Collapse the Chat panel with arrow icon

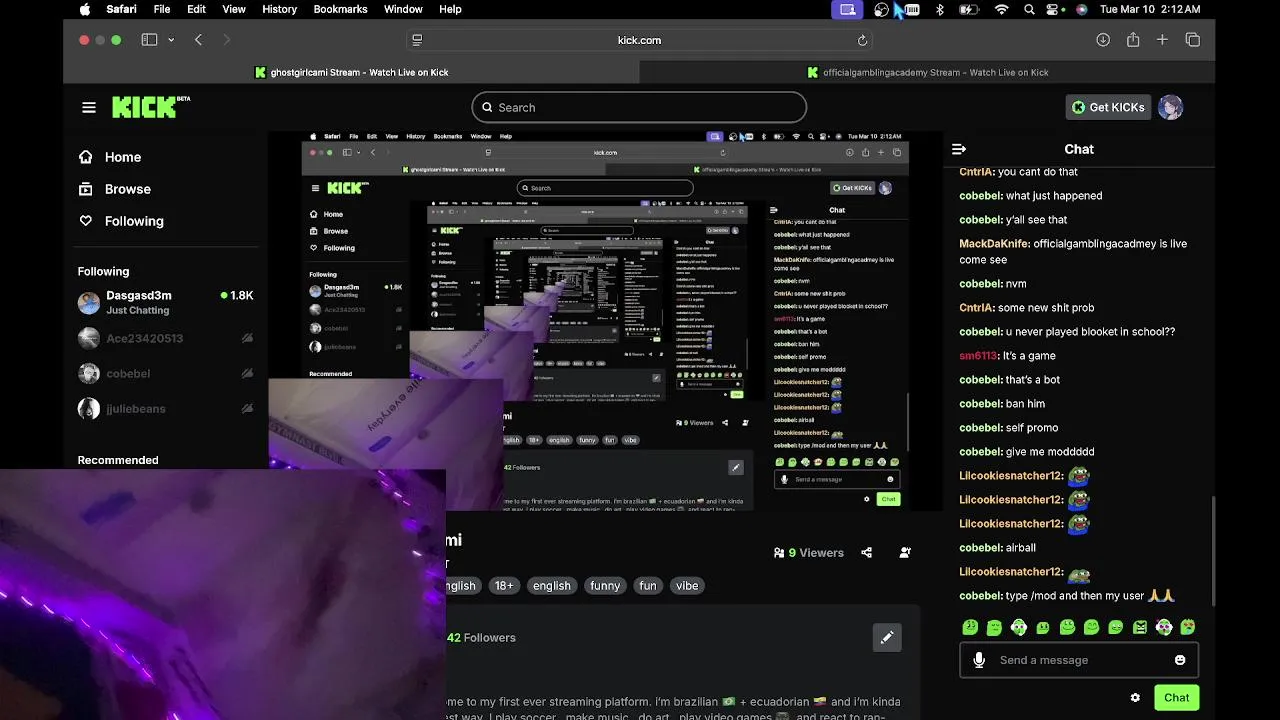(959, 149)
